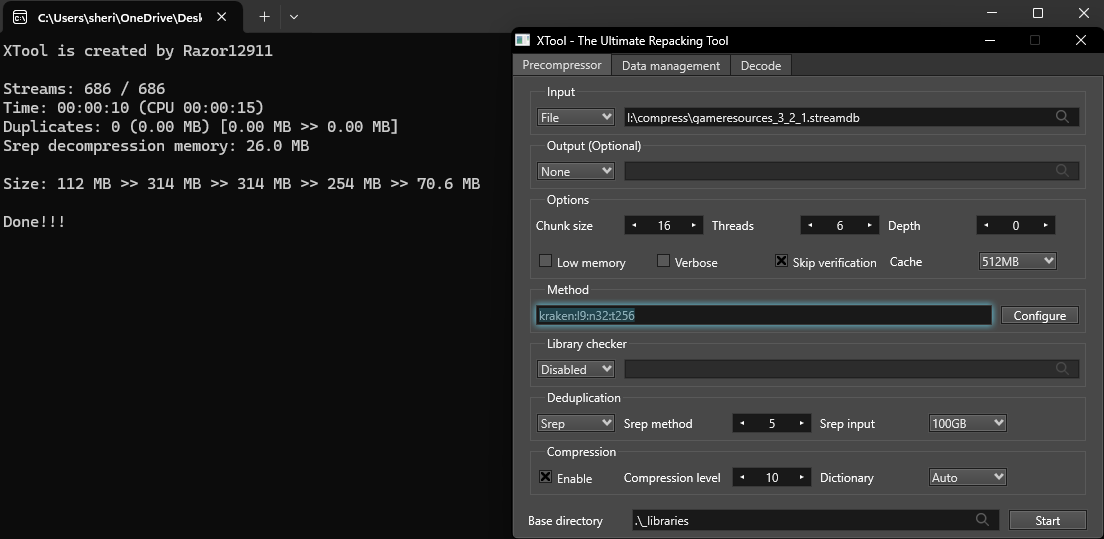Image resolution: width=1104 pixels, height=539 pixels.
Task: Click the Configure button
Action: [1039, 315]
